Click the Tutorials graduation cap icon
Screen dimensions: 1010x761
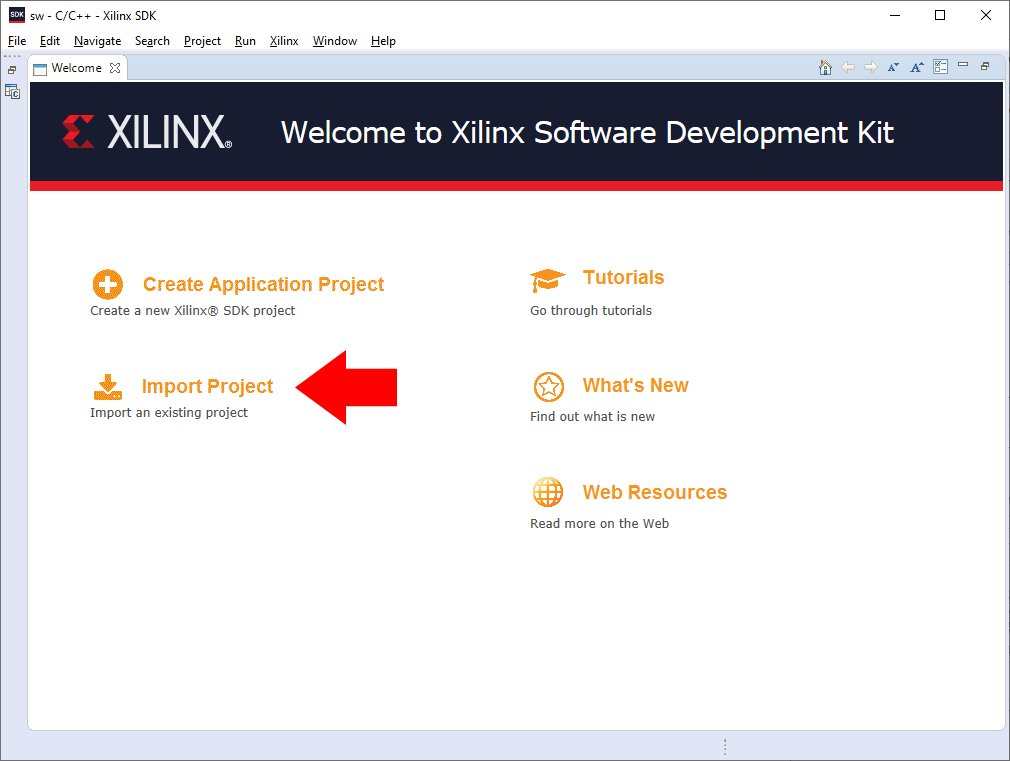pyautogui.click(x=548, y=280)
